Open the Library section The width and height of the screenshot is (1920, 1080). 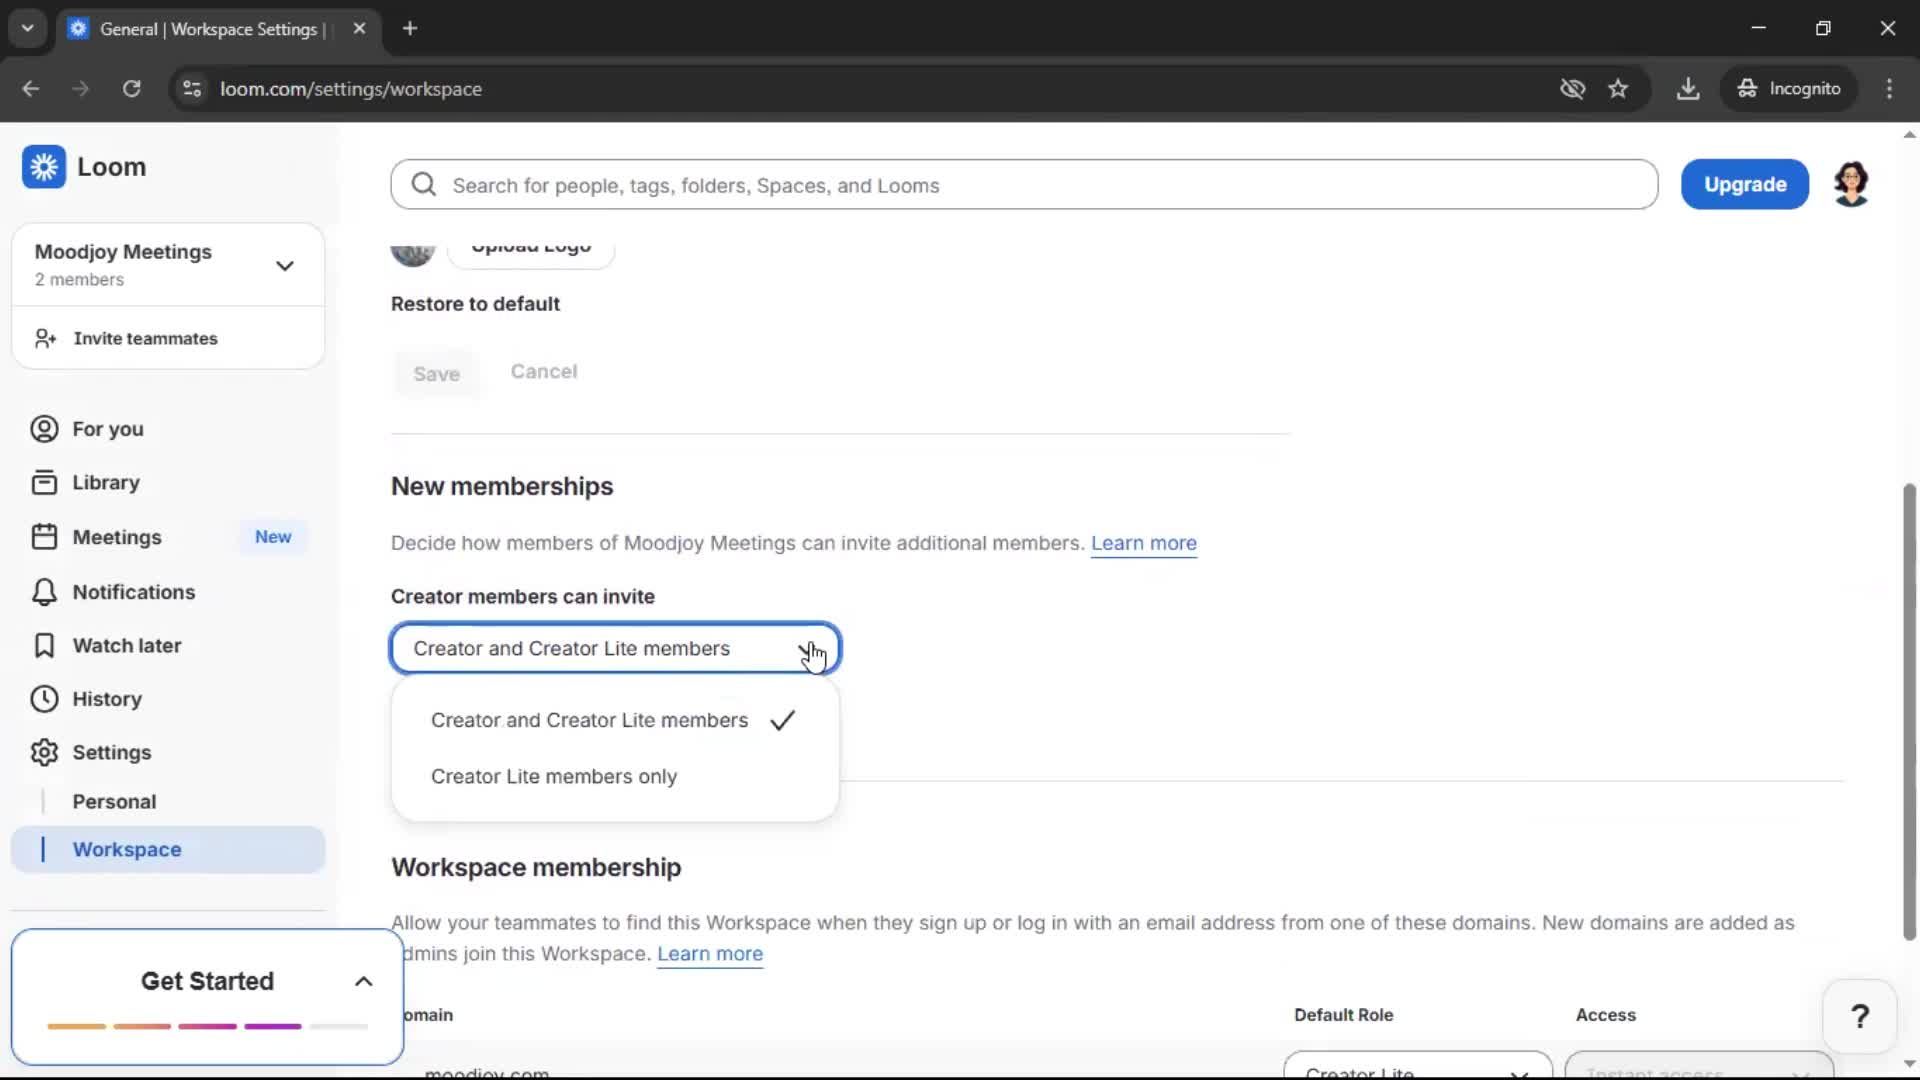coord(105,483)
